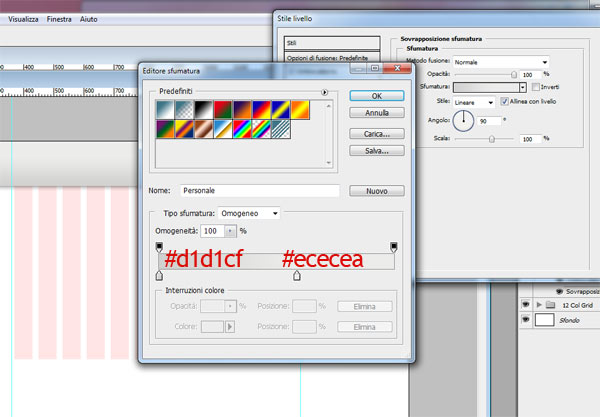This screenshot has height=417, width=600.
Task: Click the Sfondo layer name
Action: pos(569,320)
